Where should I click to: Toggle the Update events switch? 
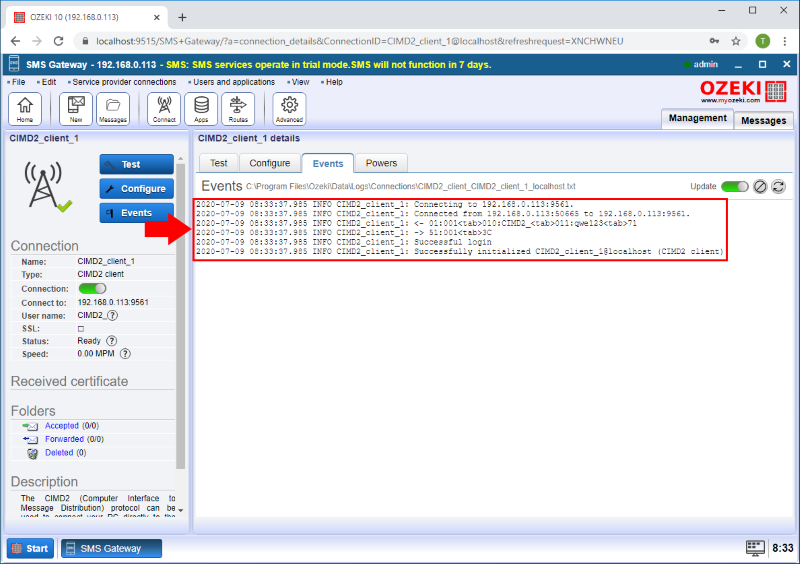tap(735, 186)
